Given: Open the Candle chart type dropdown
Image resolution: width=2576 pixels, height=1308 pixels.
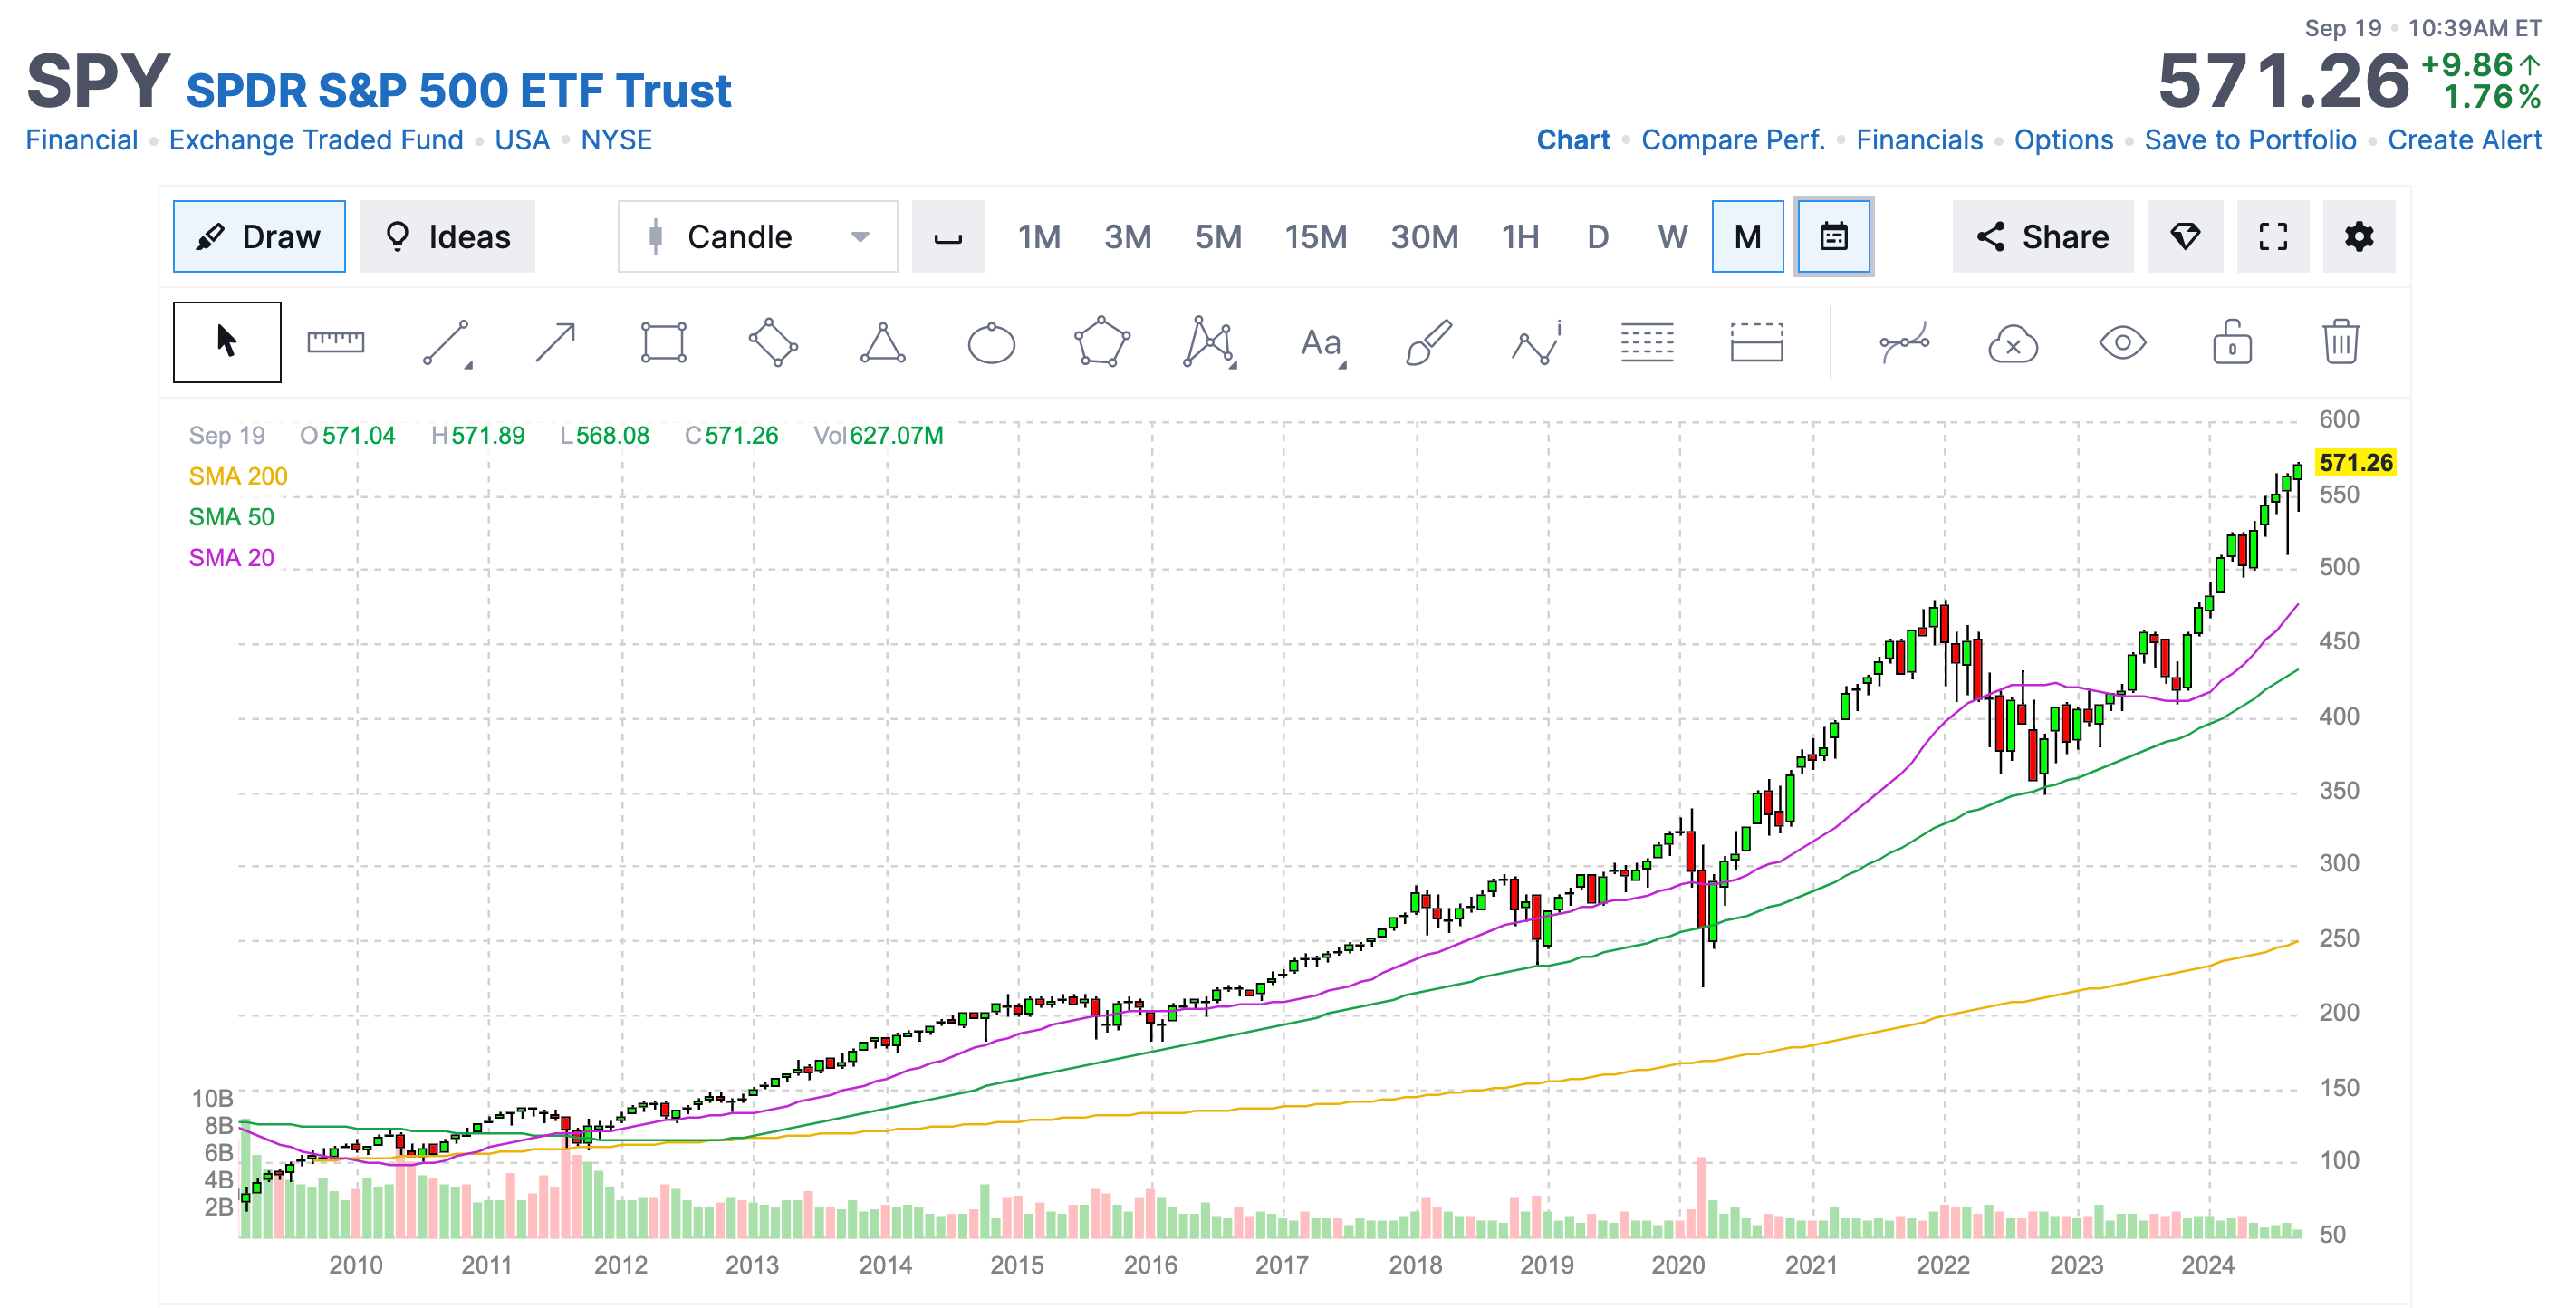Looking at the screenshot, I should tap(757, 237).
